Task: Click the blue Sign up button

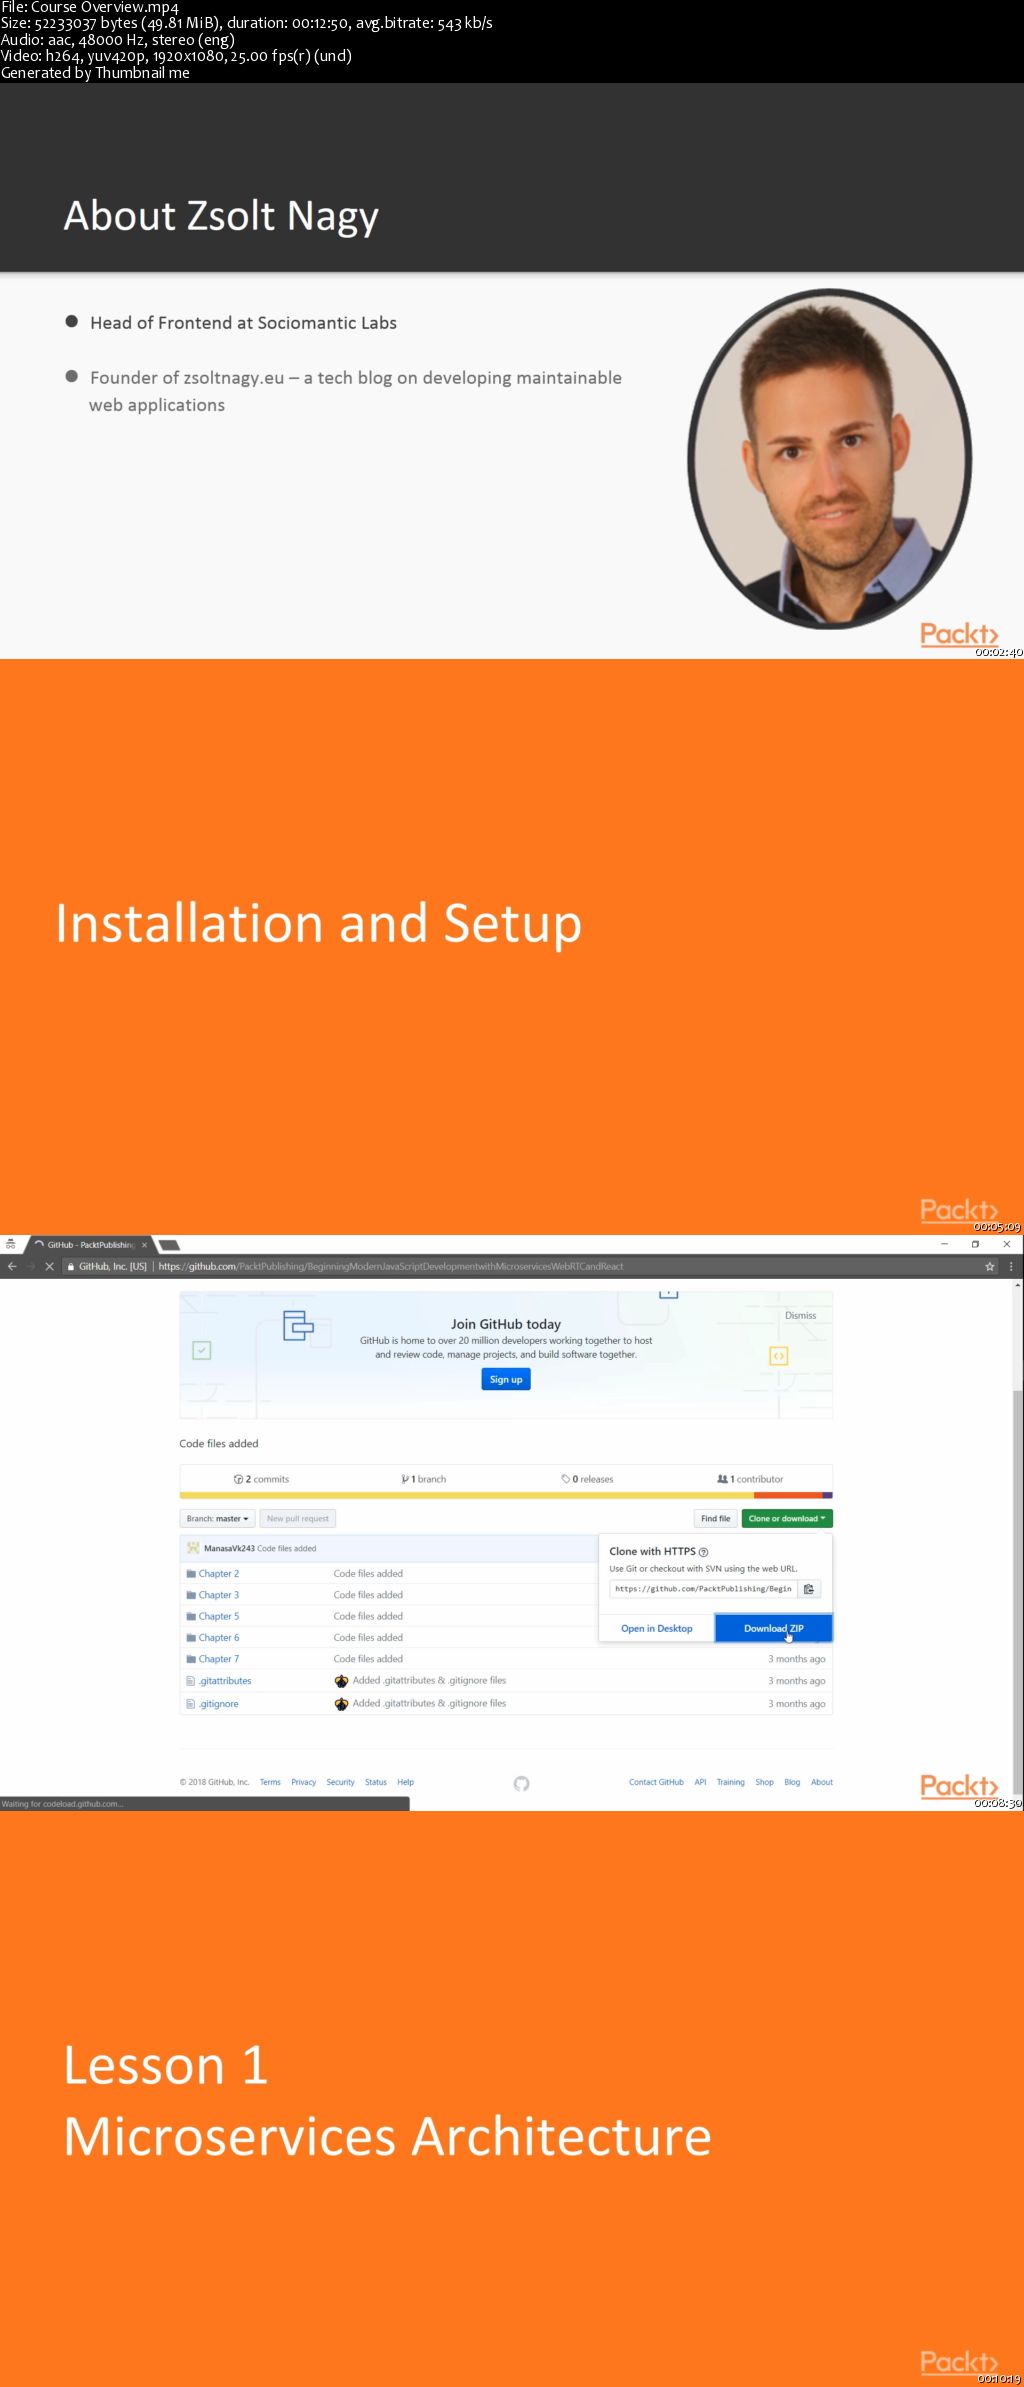Action: coord(506,1379)
